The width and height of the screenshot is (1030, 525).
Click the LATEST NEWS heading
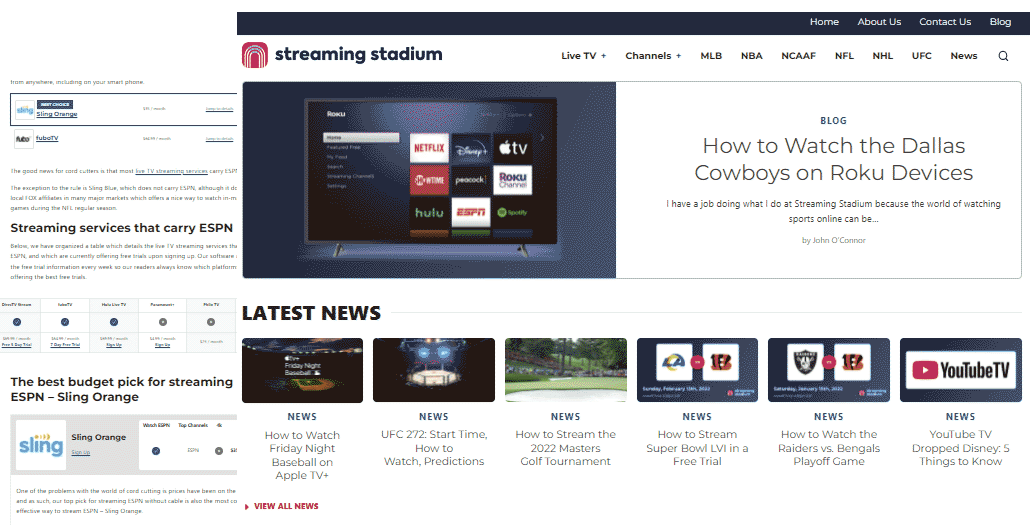point(311,313)
